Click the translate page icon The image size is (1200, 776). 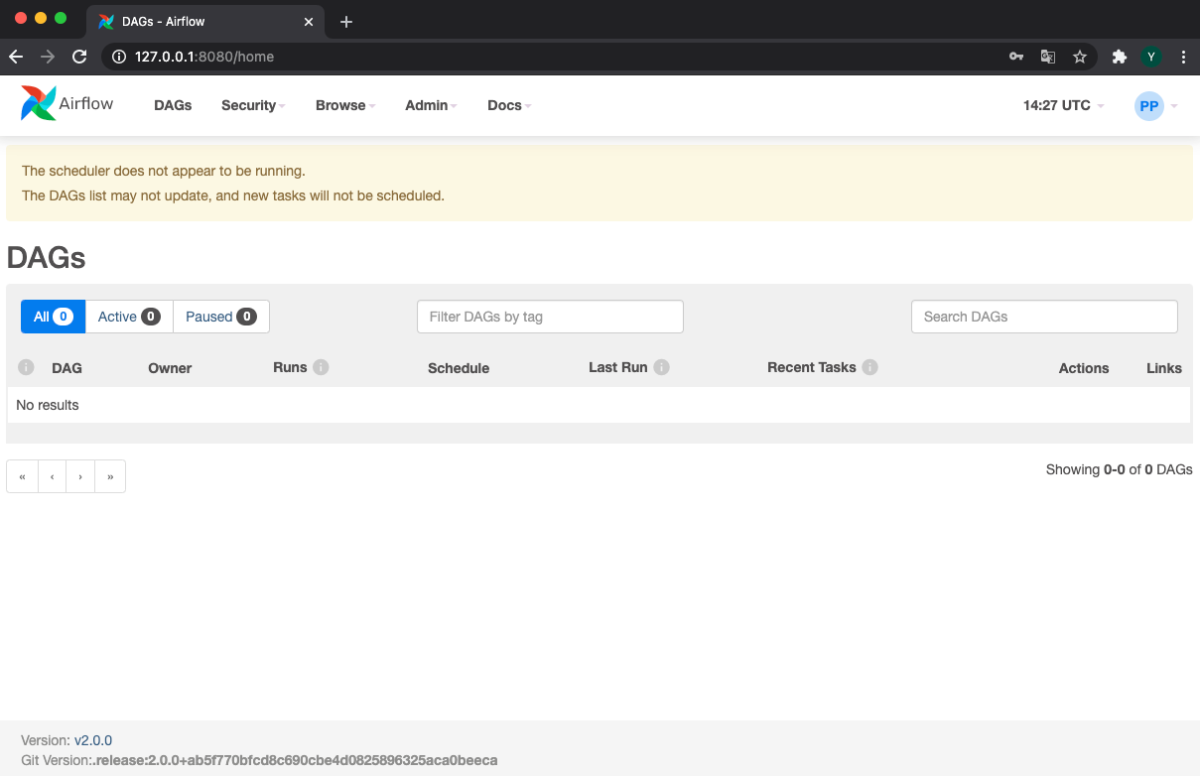coord(1048,57)
